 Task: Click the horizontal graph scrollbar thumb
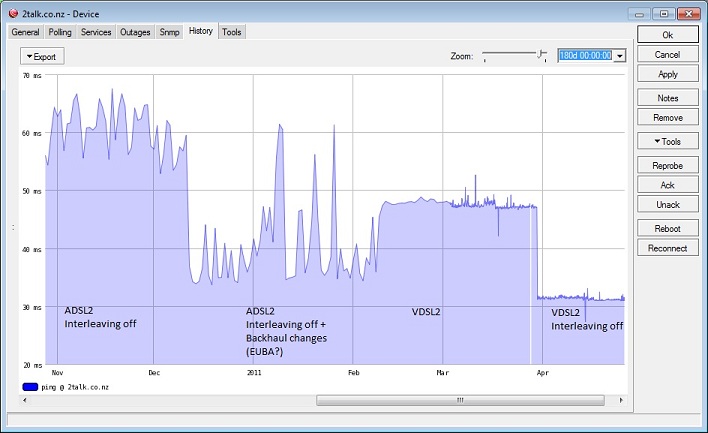[460, 400]
